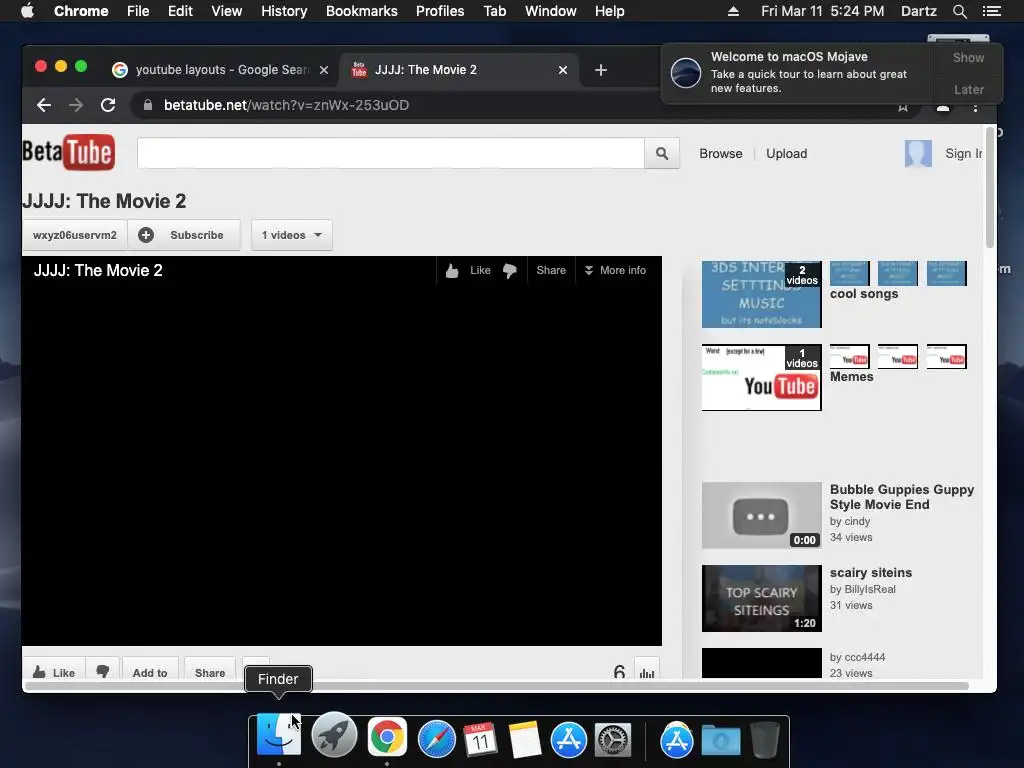This screenshot has width=1024, height=768.
Task: Click the BetaTube logo
Action: coord(69,152)
